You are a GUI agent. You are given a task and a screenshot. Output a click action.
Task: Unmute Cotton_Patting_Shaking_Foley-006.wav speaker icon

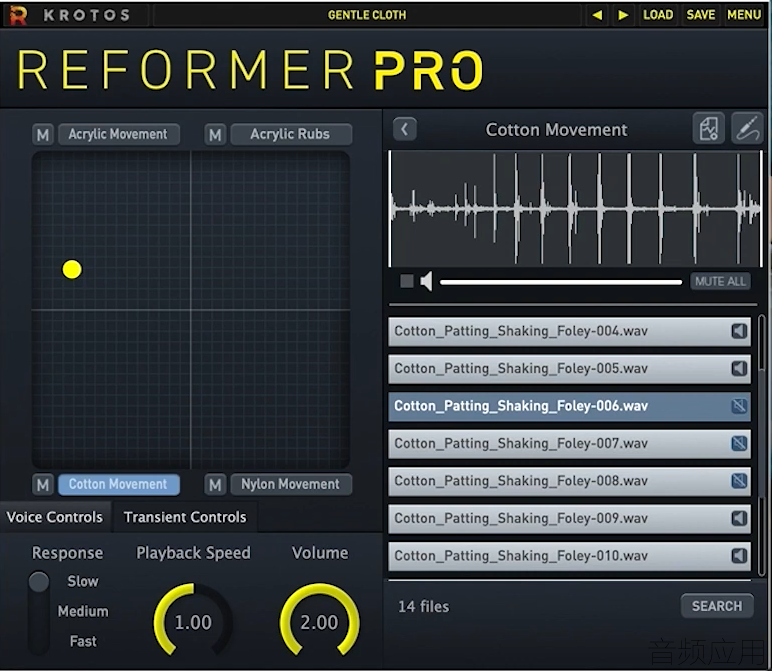[739, 406]
